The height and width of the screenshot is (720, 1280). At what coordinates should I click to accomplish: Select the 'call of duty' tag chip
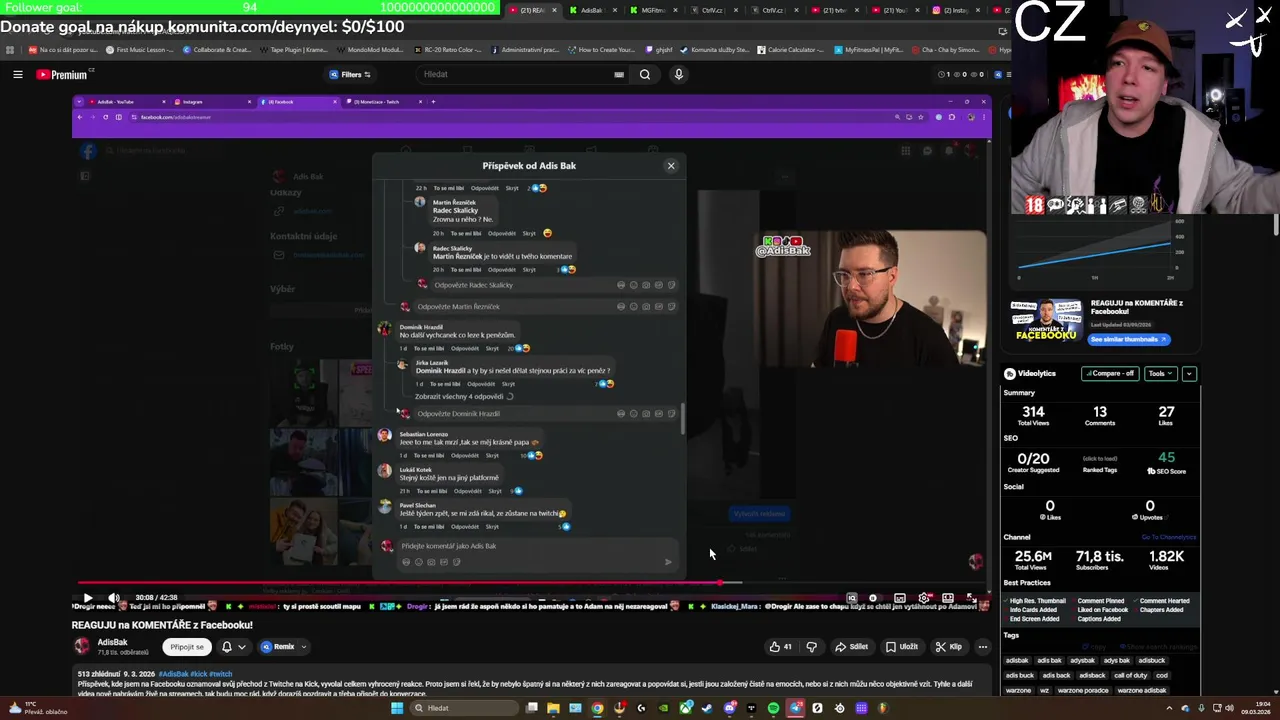[1130, 675]
